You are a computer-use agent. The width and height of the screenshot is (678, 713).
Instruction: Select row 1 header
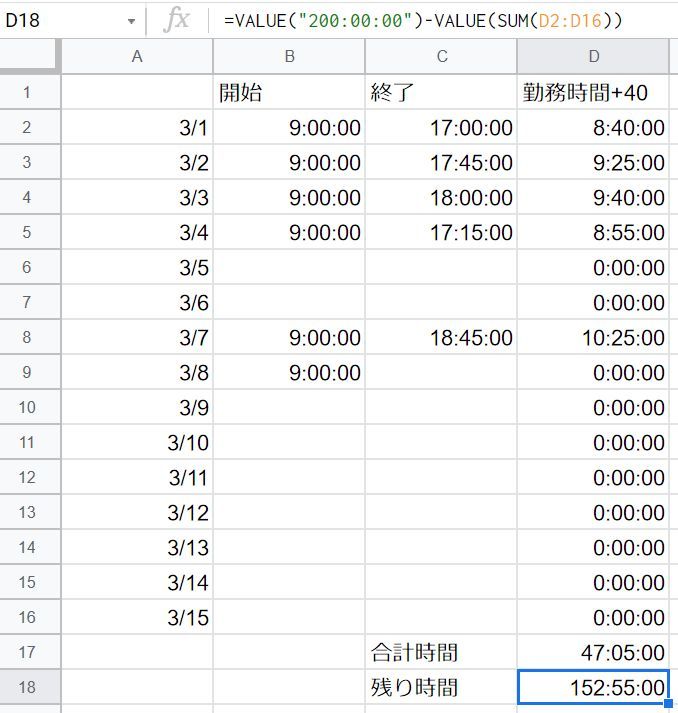pyautogui.click(x=27, y=93)
